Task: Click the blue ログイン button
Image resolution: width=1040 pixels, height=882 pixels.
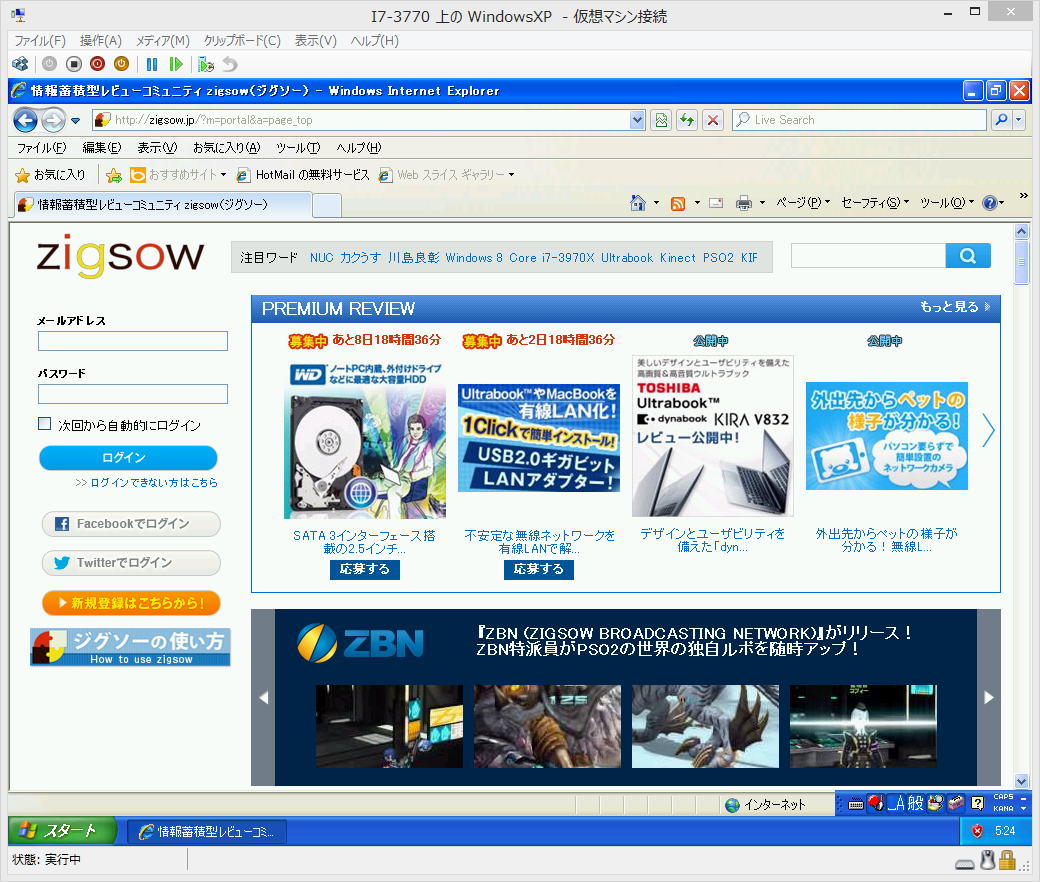Action: (x=128, y=458)
